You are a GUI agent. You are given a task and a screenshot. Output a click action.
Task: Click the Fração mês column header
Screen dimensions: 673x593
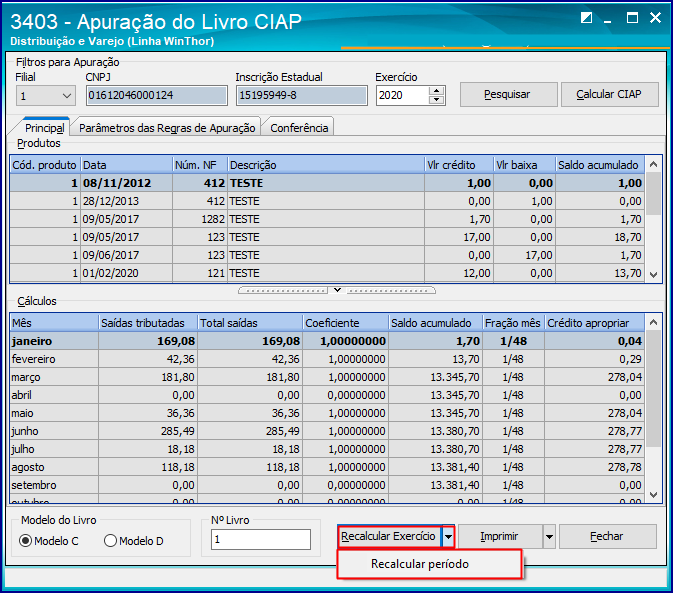point(513,323)
